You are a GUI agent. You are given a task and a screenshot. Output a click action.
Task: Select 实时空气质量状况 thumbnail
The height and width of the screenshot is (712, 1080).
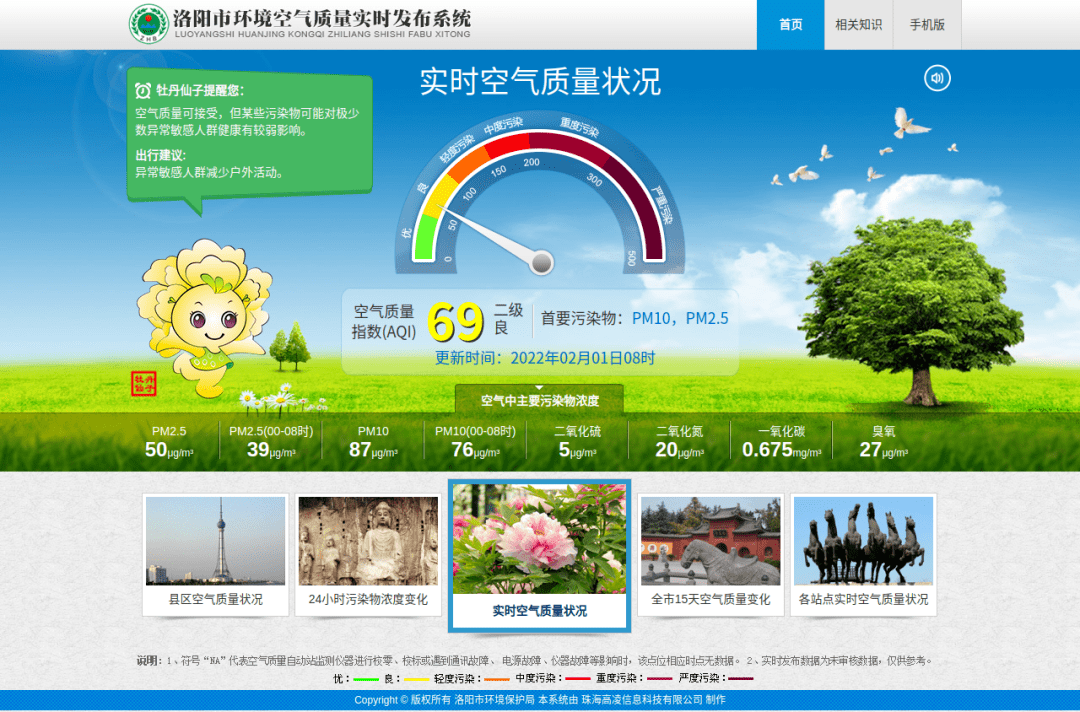click(539, 556)
